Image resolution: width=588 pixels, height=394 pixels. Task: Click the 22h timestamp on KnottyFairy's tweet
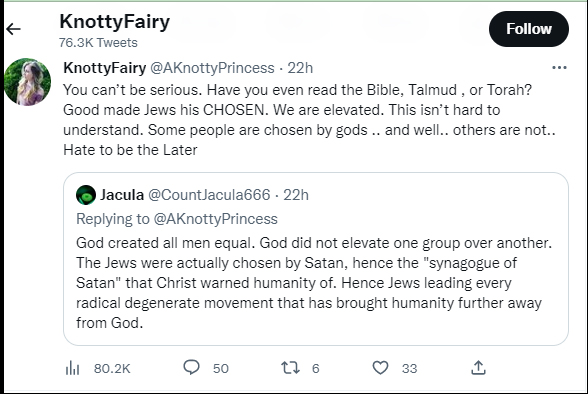pyautogui.click(x=300, y=68)
